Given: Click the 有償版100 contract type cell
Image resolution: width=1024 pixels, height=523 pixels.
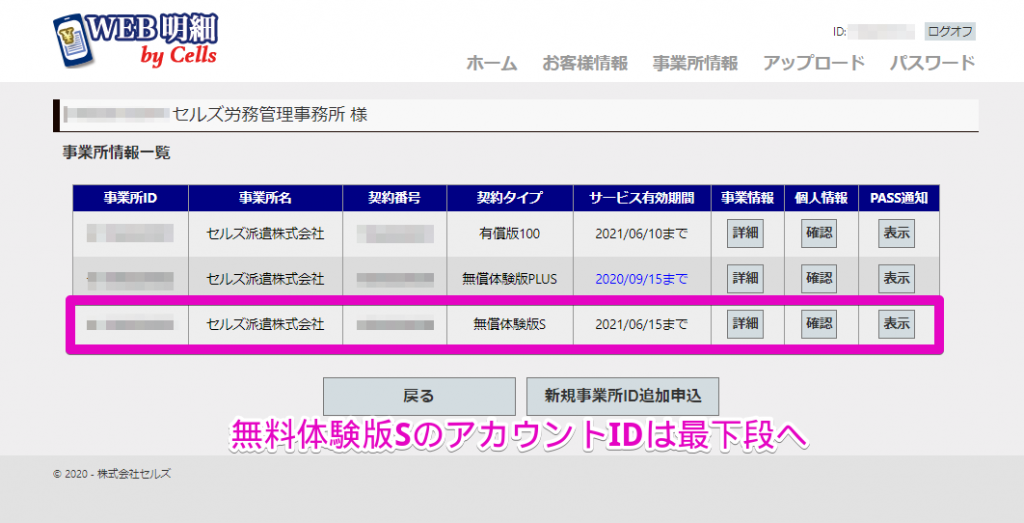Looking at the screenshot, I should (510, 234).
